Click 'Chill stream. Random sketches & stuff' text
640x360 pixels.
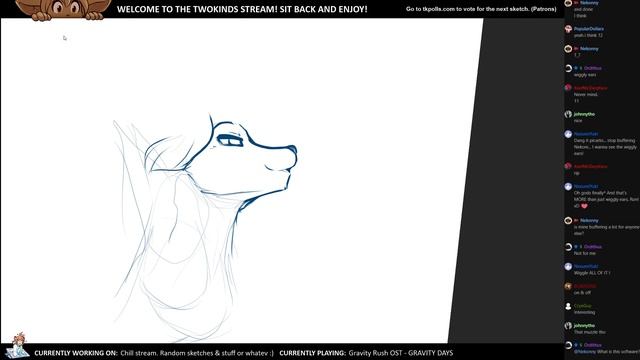(197, 353)
